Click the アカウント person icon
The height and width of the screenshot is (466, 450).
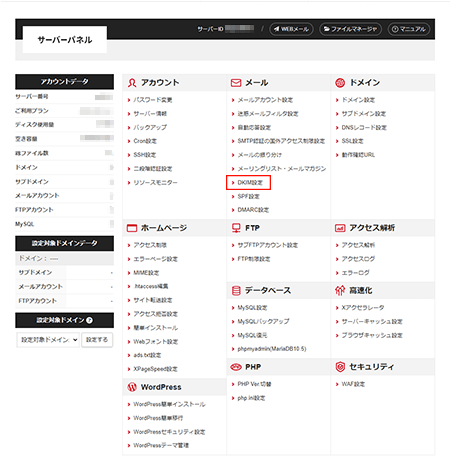132,83
